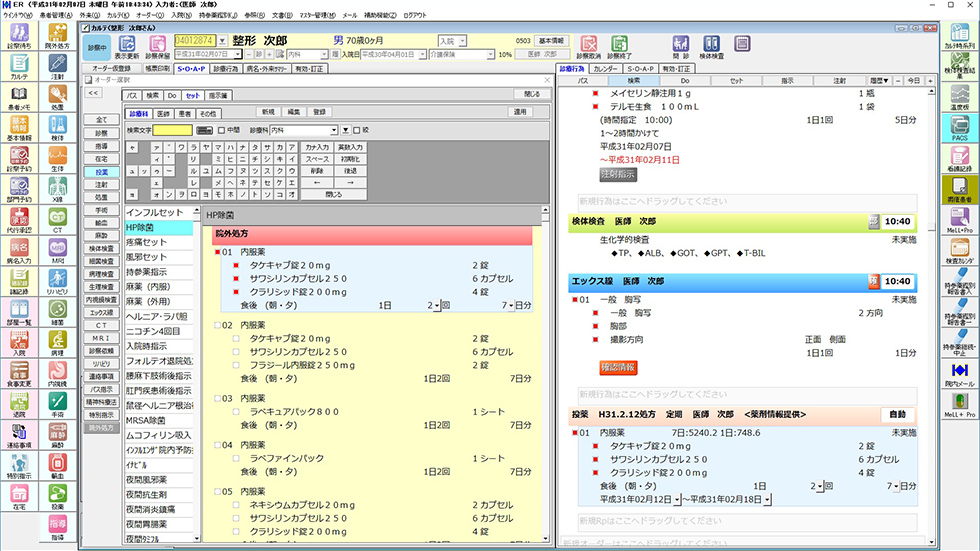Image resolution: width=980 pixels, height=551 pixels.
Task: Click the 確認情報 button
Action: tap(618, 367)
